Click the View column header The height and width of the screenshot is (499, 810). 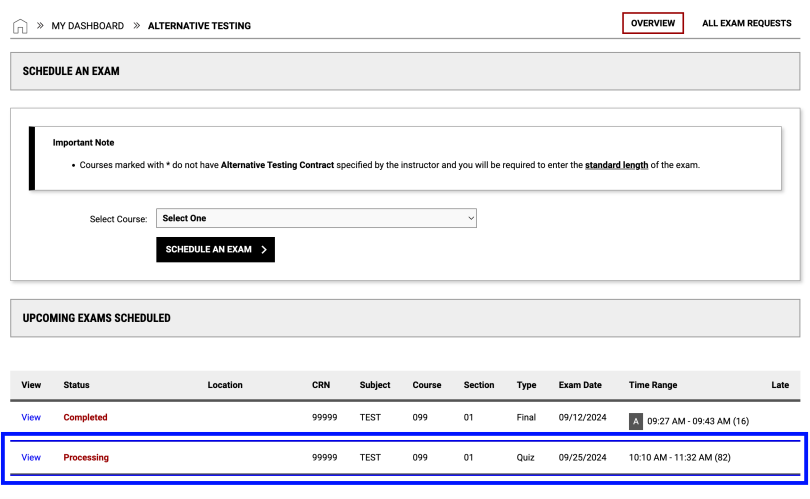[31, 385]
